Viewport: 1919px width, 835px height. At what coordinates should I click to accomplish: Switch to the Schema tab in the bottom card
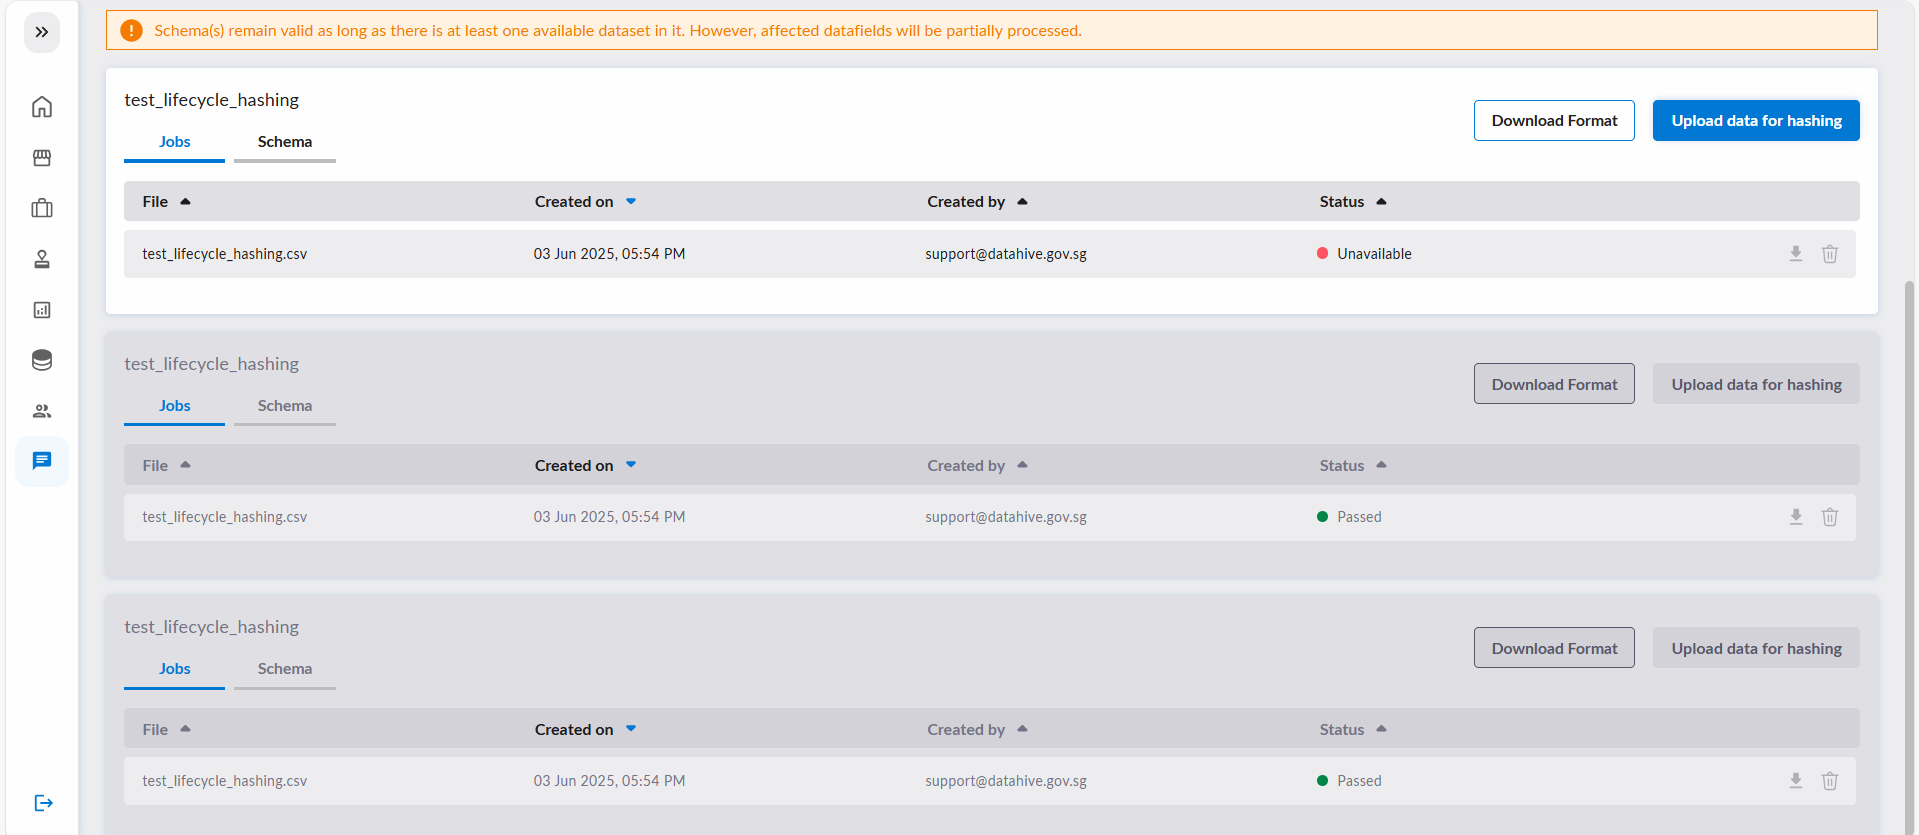[285, 669]
